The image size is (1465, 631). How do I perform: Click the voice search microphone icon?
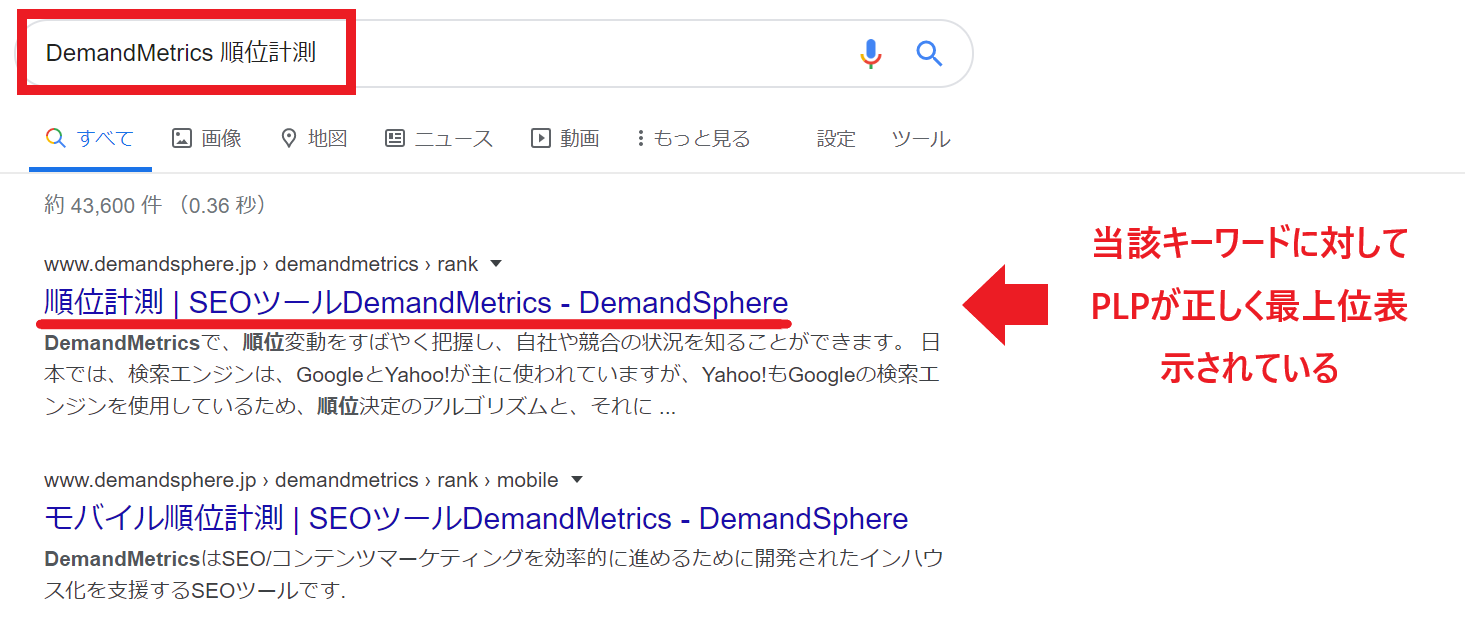871,54
